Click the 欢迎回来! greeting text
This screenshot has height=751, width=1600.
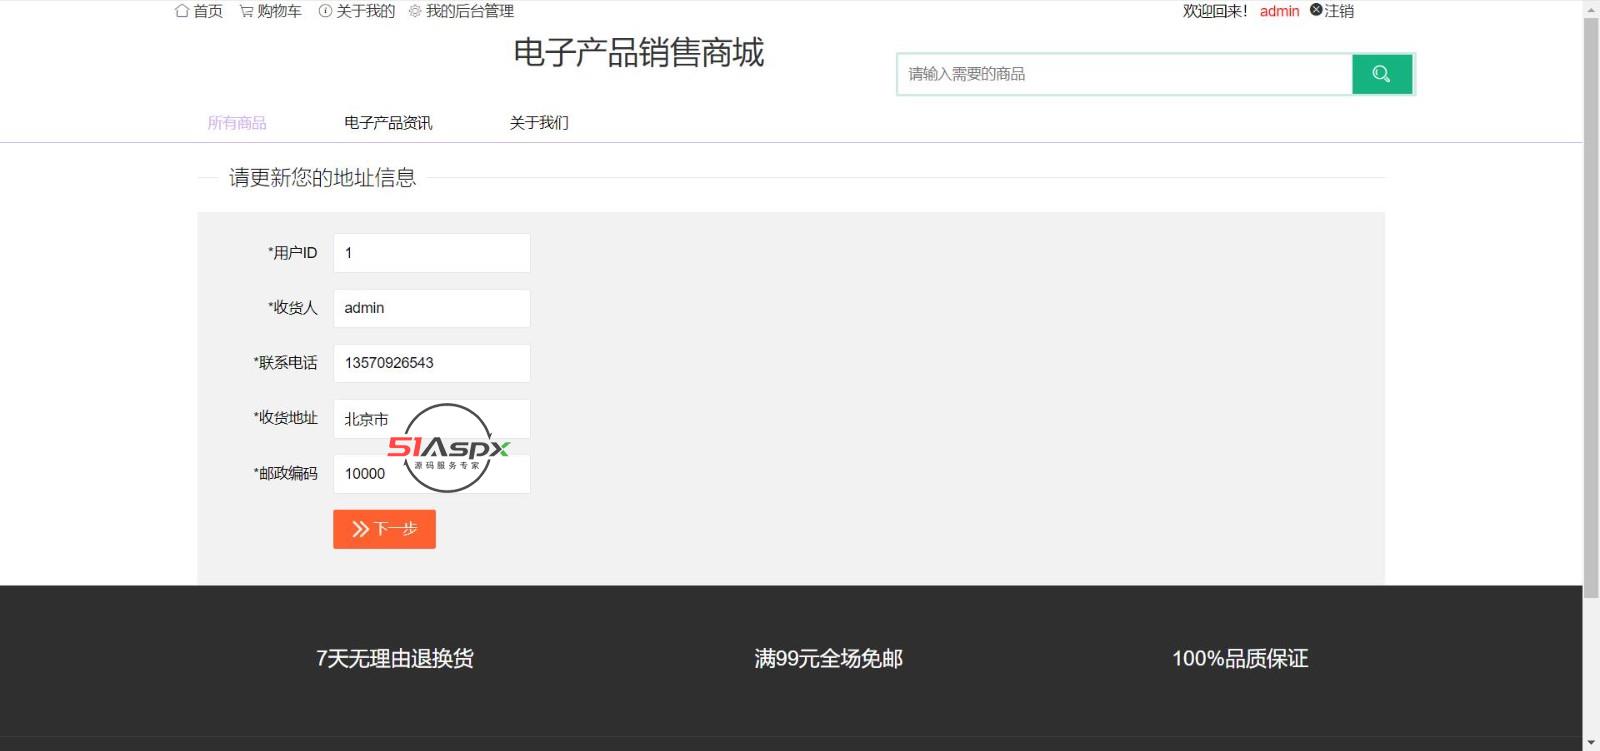click(1215, 11)
